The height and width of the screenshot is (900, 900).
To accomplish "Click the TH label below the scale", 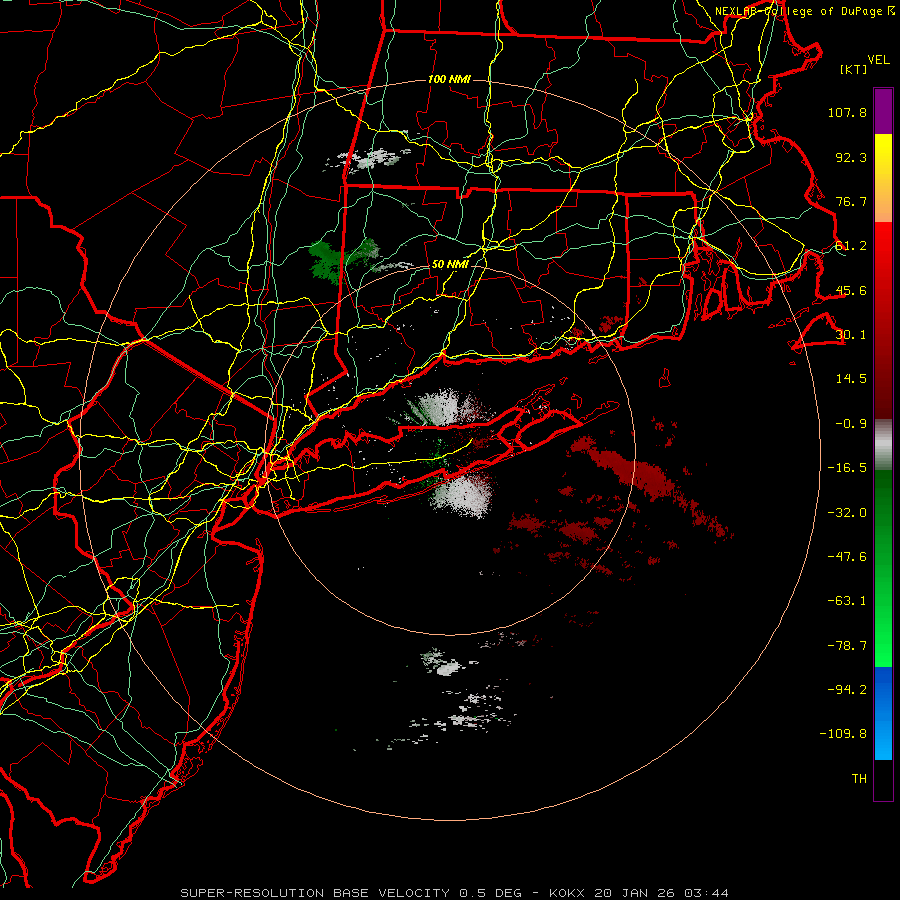I will (x=859, y=778).
